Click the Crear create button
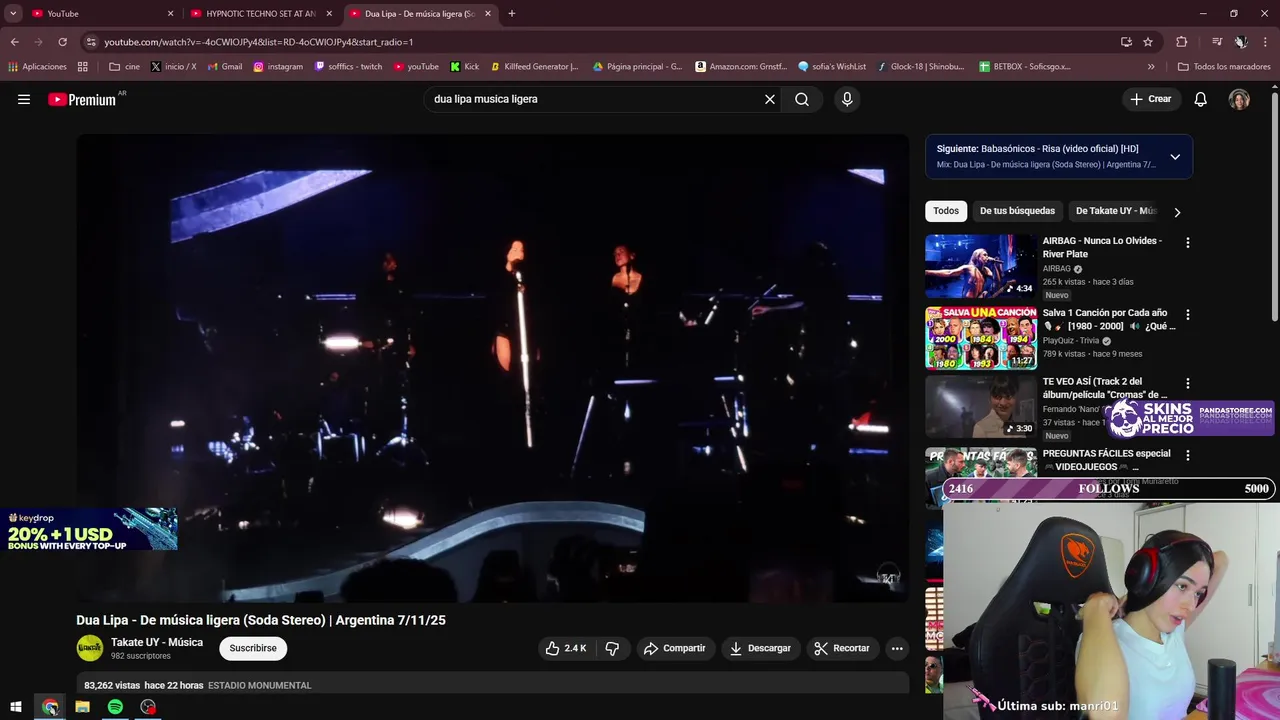 (1151, 99)
